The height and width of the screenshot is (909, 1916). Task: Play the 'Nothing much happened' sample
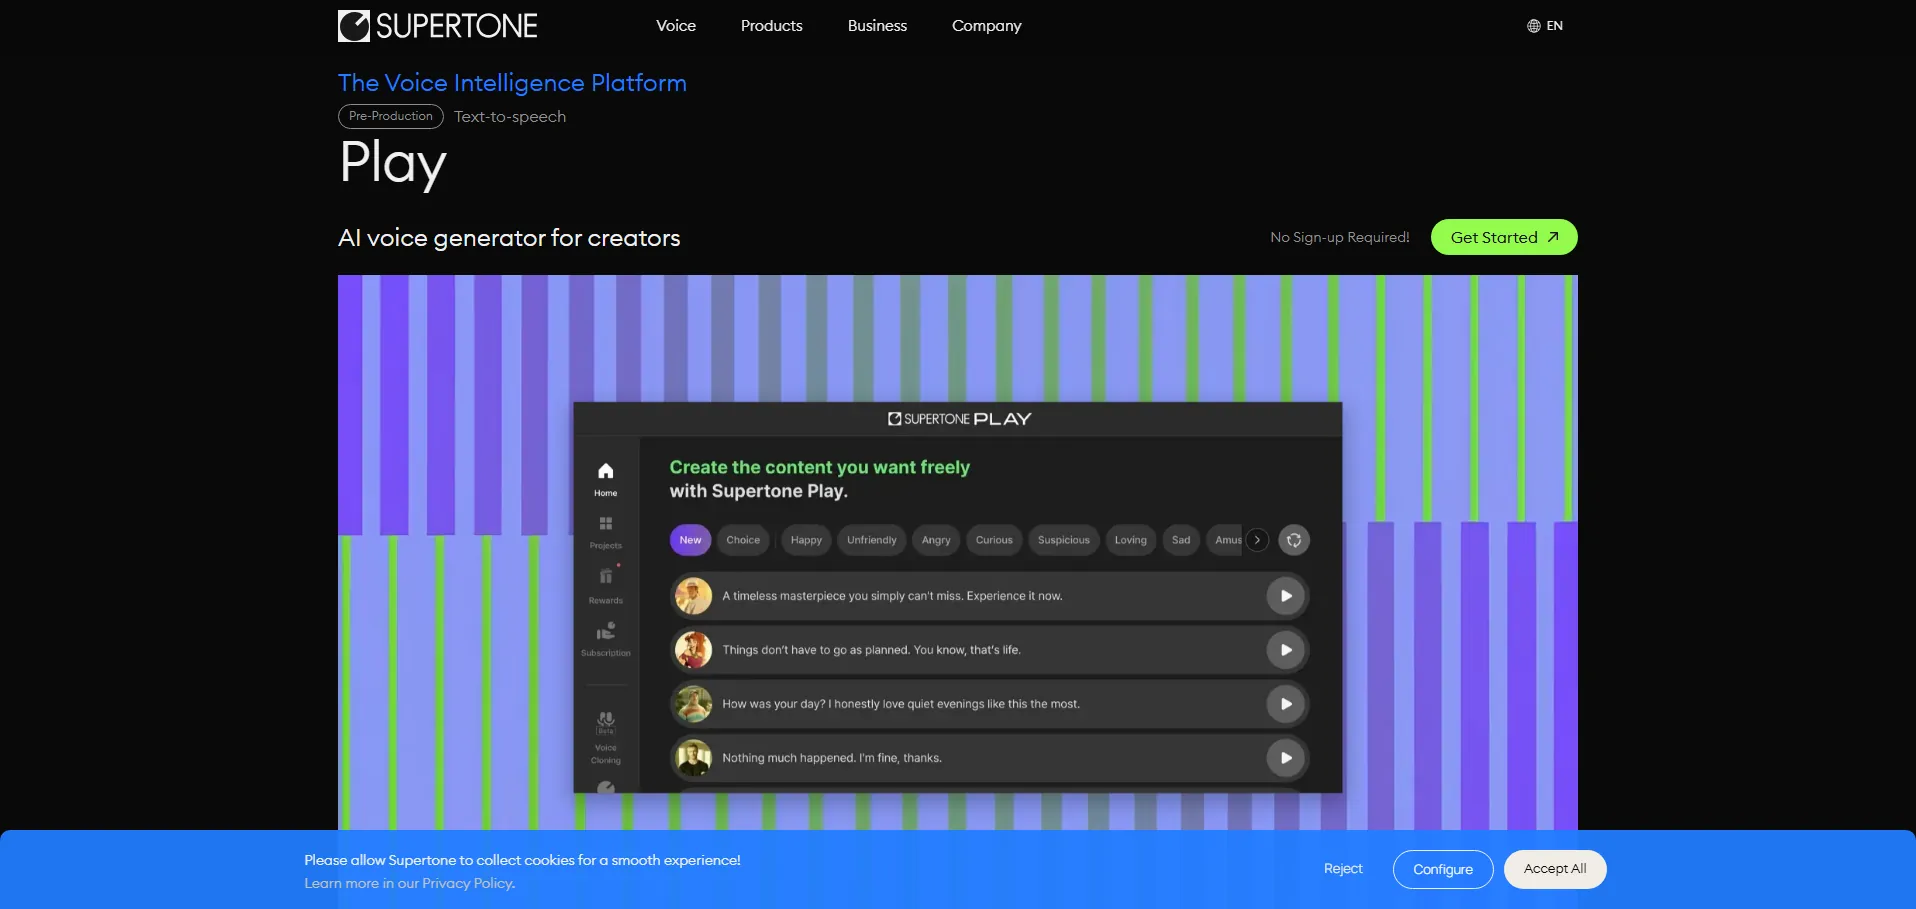point(1285,758)
